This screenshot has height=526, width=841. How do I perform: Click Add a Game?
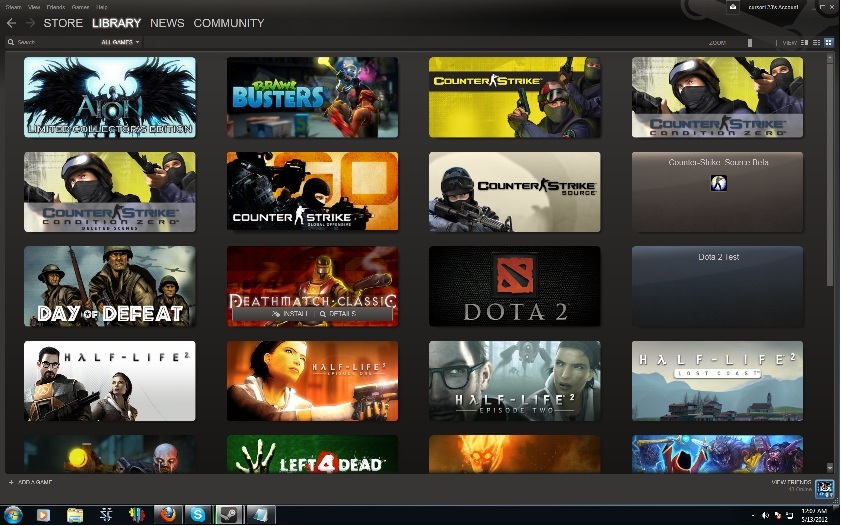tap(35, 482)
